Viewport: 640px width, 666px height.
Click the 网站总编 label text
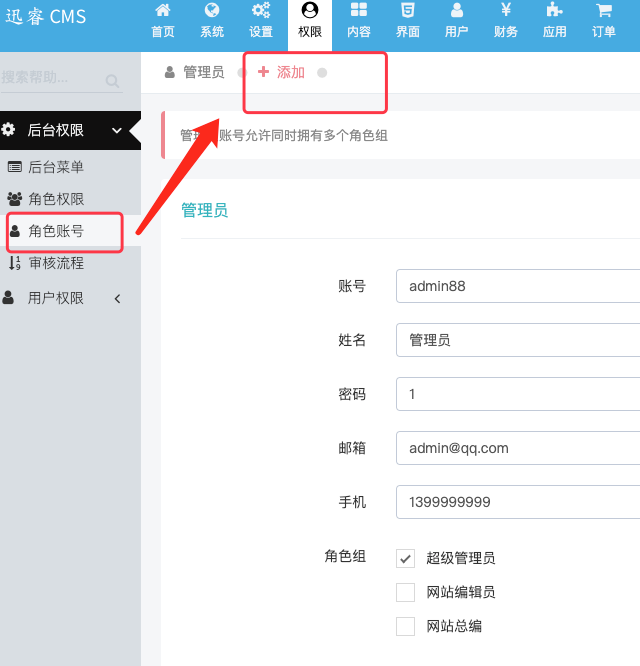454,626
